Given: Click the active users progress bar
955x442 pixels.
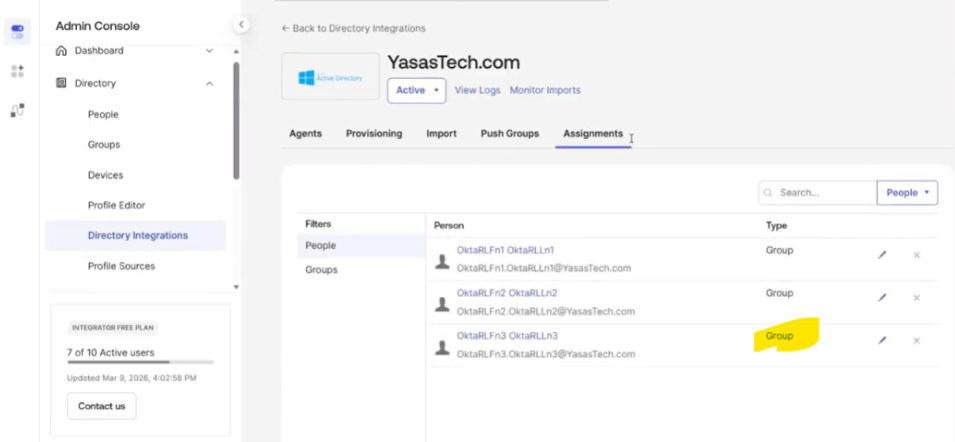Looking at the screenshot, I should click(140, 362).
